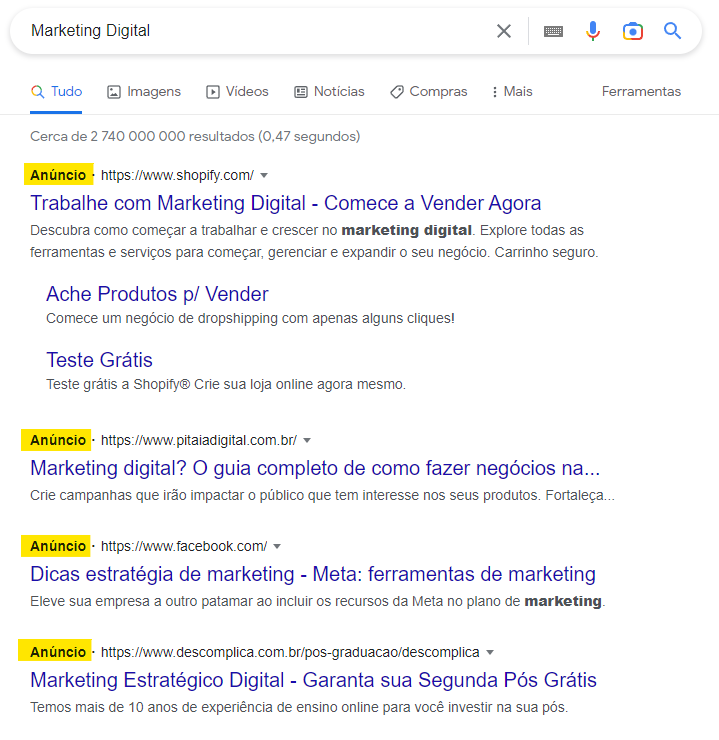This screenshot has height=740, width=719.
Task: Start voice search with the microphone icon
Action: pyautogui.click(x=593, y=31)
